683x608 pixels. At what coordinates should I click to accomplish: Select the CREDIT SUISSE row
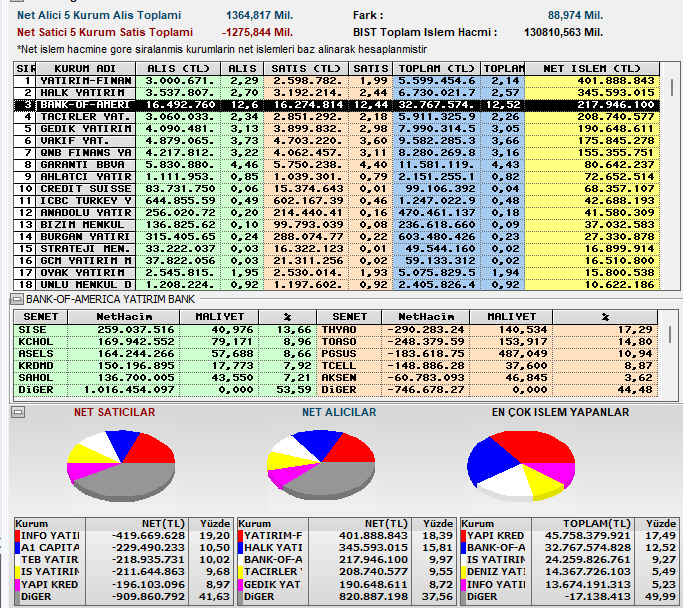pos(336,189)
